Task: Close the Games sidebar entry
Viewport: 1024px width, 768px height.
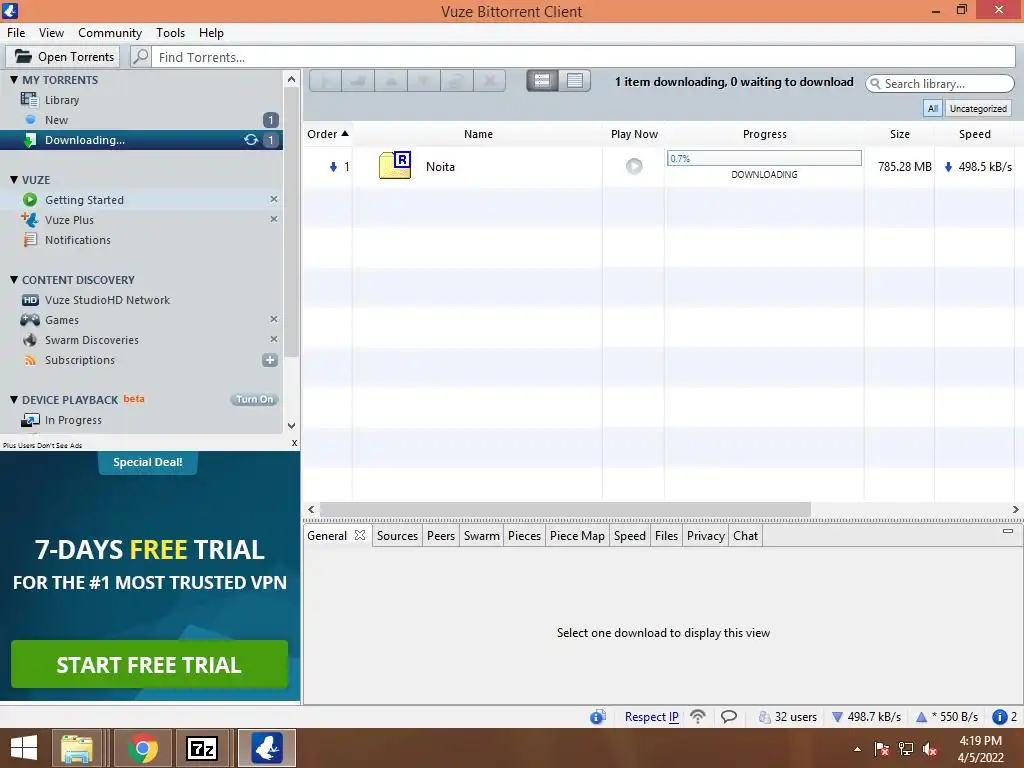Action: (x=274, y=319)
